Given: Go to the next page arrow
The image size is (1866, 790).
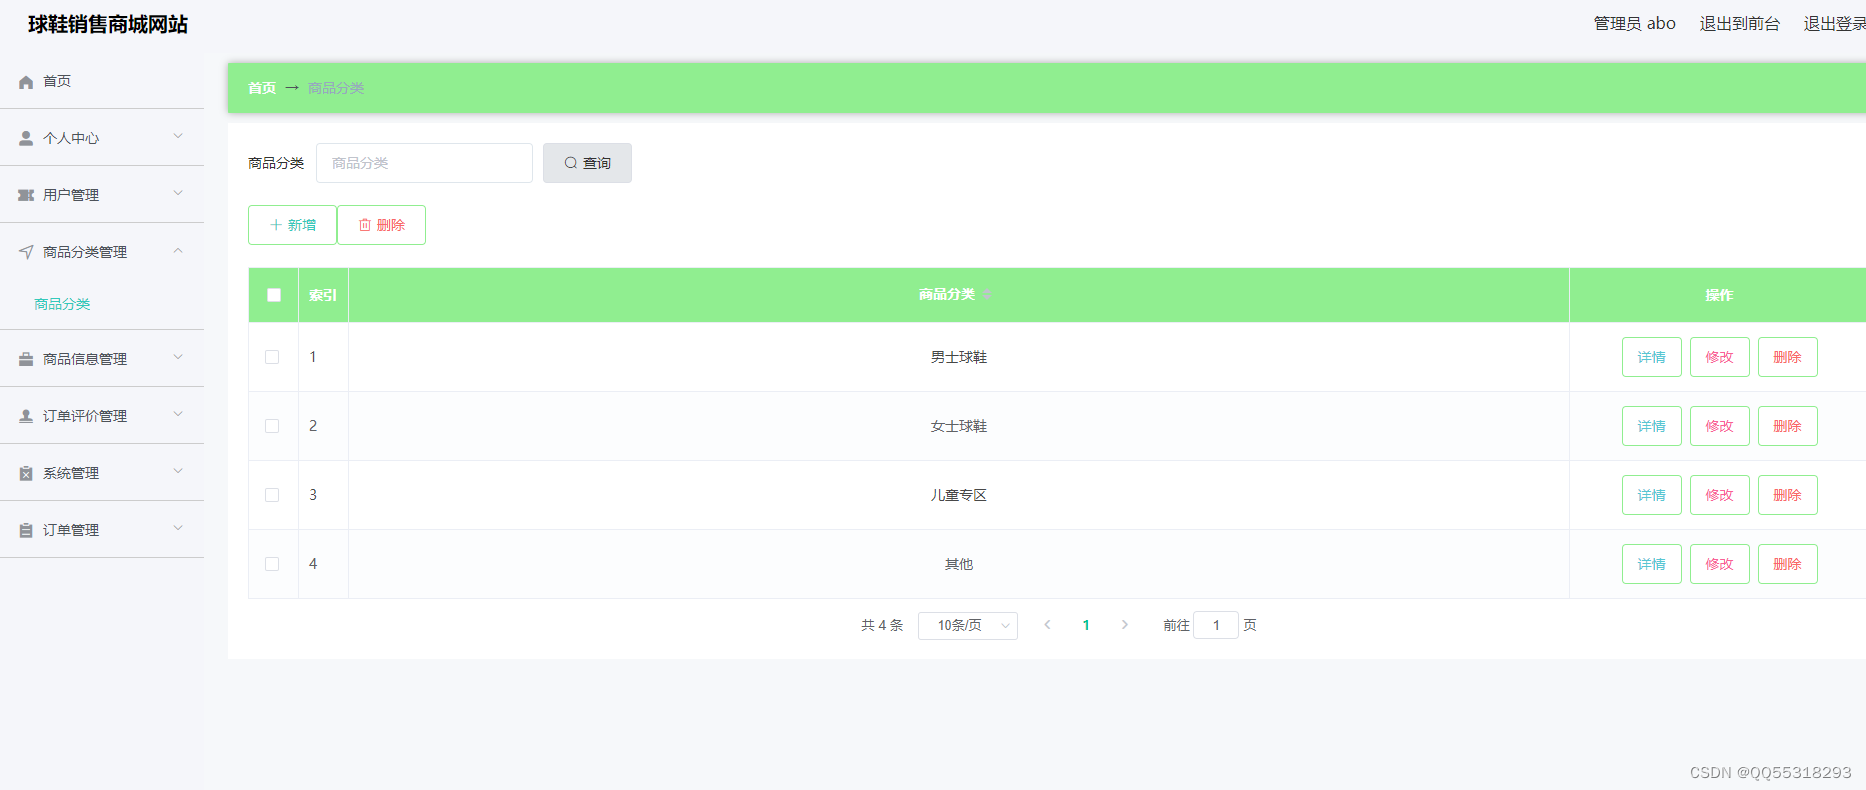Looking at the screenshot, I should (1125, 625).
